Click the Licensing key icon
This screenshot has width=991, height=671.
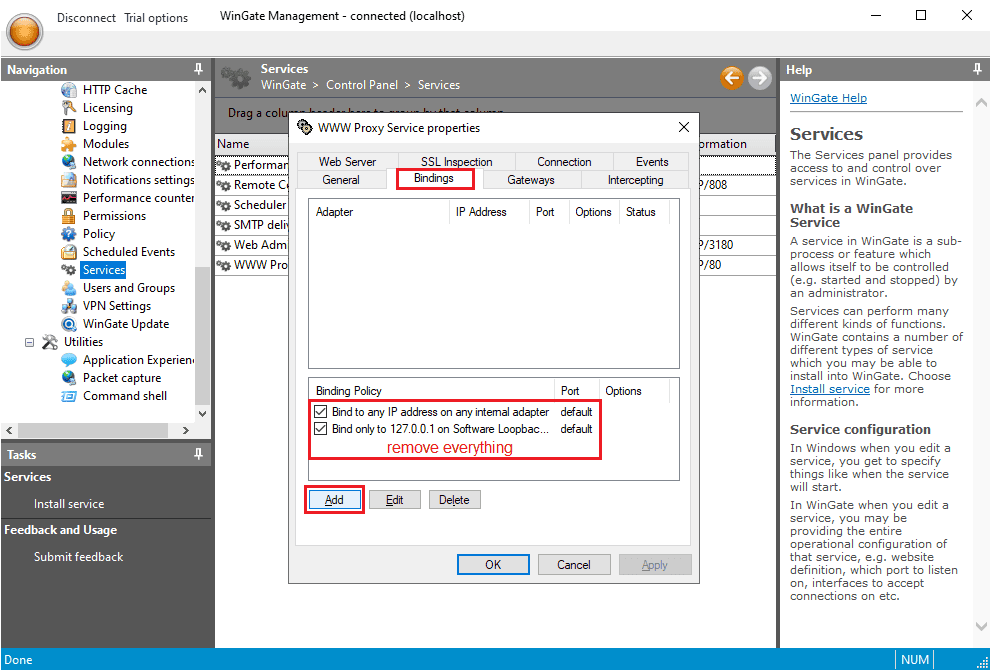pyautogui.click(x=69, y=108)
